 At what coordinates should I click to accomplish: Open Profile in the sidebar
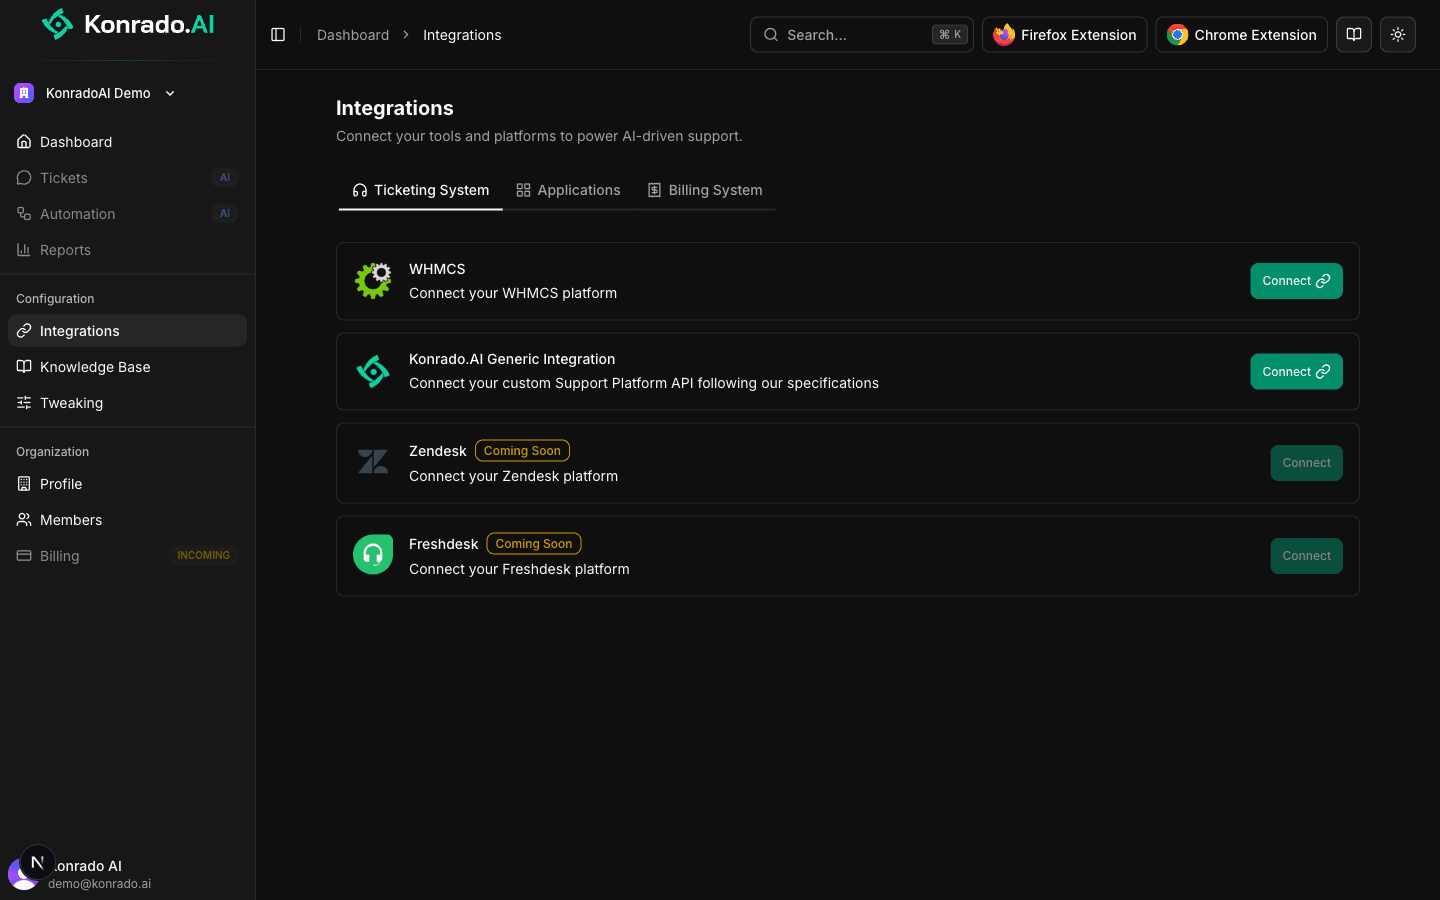pos(127,484)
